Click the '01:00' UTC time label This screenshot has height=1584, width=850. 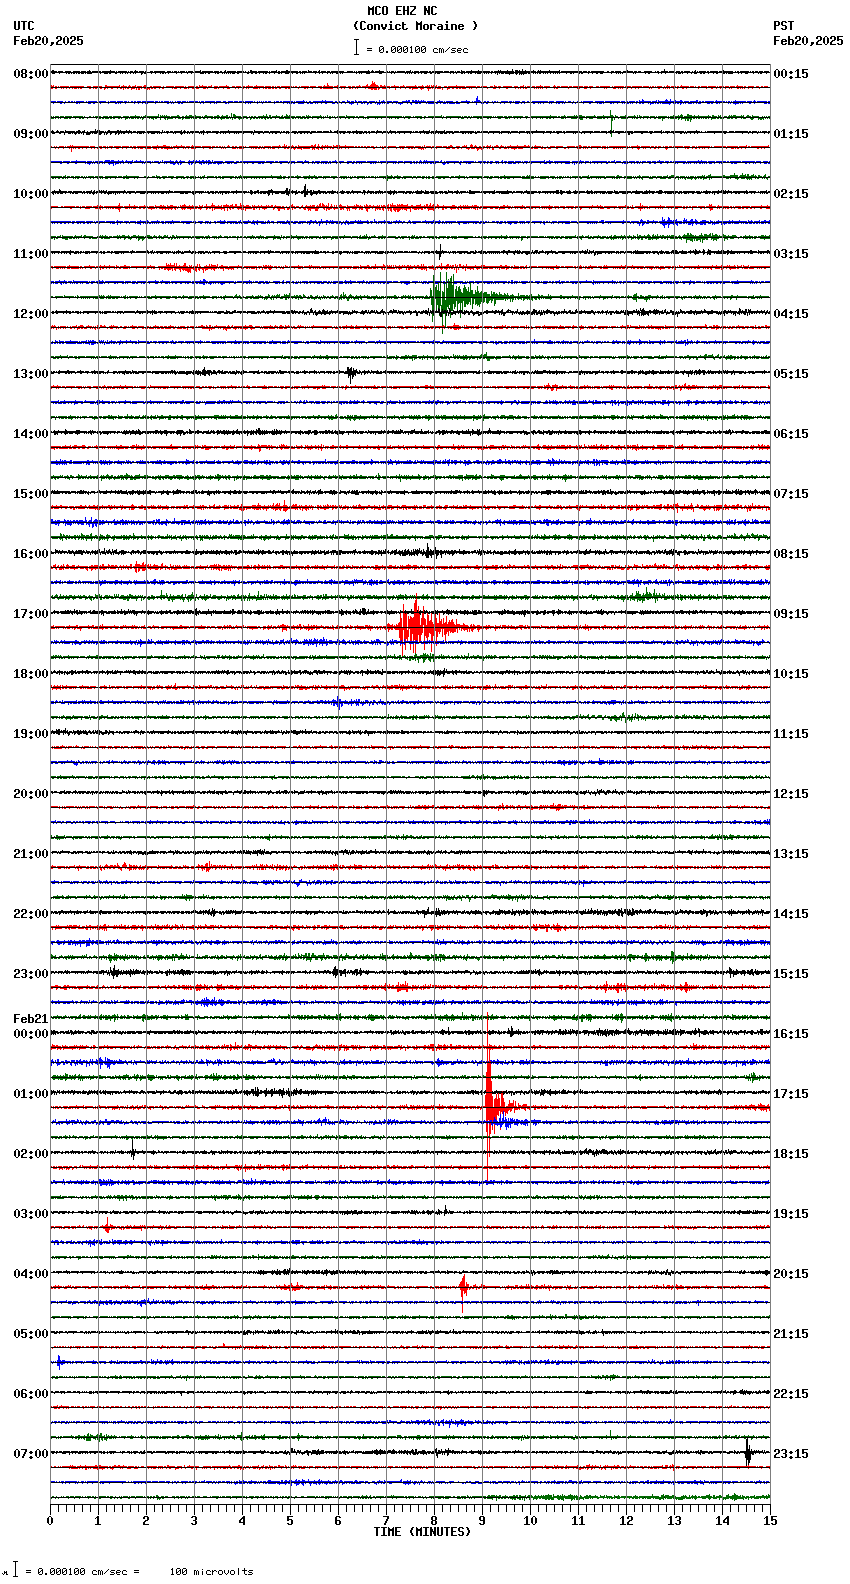click(x=30, y=1094)
